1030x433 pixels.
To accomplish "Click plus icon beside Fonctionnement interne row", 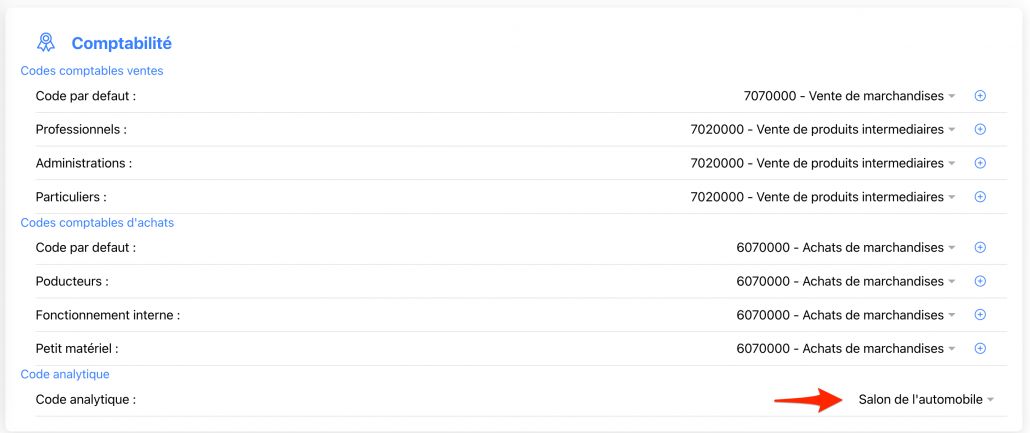I will click(980, 315).
